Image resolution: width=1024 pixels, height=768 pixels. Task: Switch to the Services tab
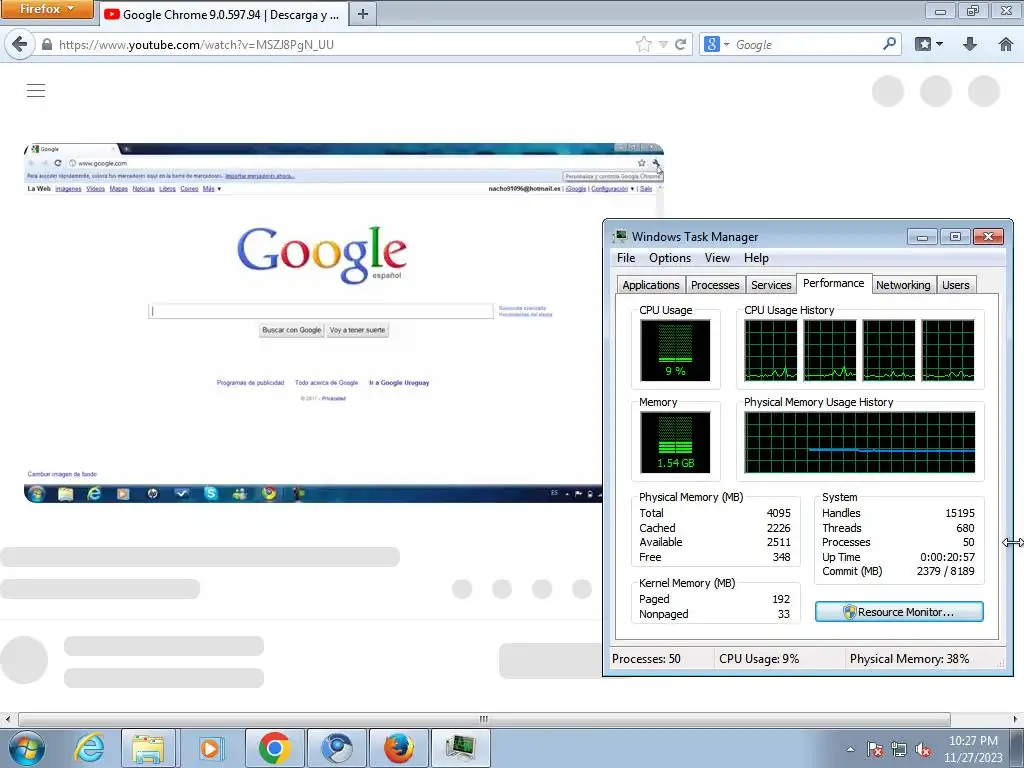[x=771, y=285]
